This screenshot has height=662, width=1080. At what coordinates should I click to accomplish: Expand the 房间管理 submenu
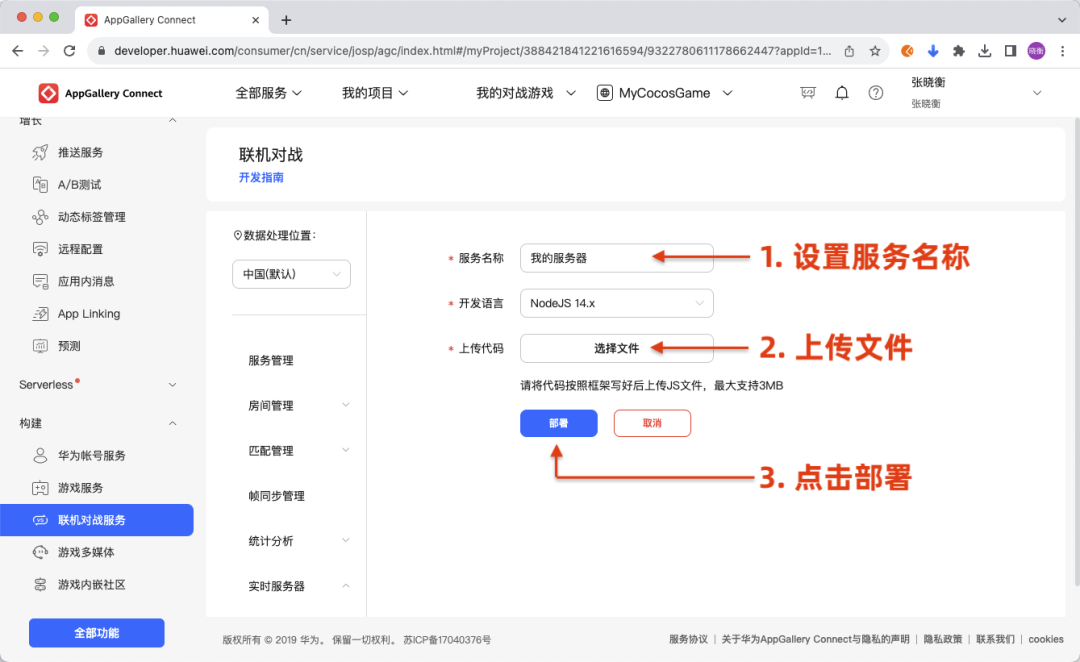click(x=346, y=405)
